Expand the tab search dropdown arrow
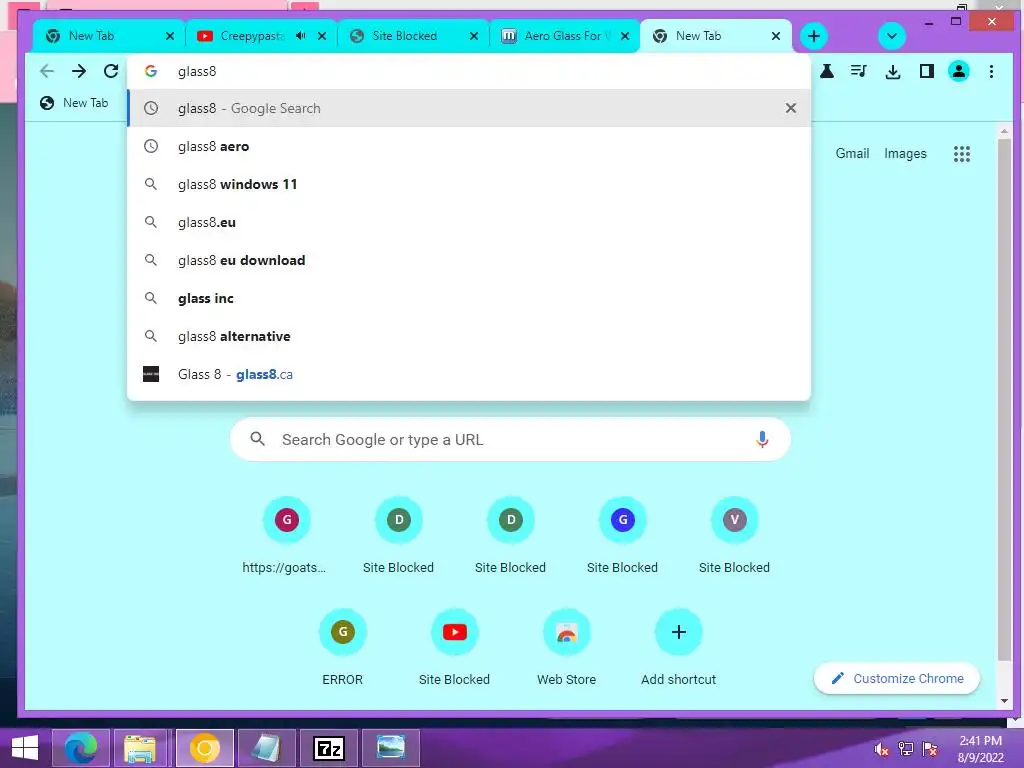This screenshot has height=768, width=1024. coord(891,36)
